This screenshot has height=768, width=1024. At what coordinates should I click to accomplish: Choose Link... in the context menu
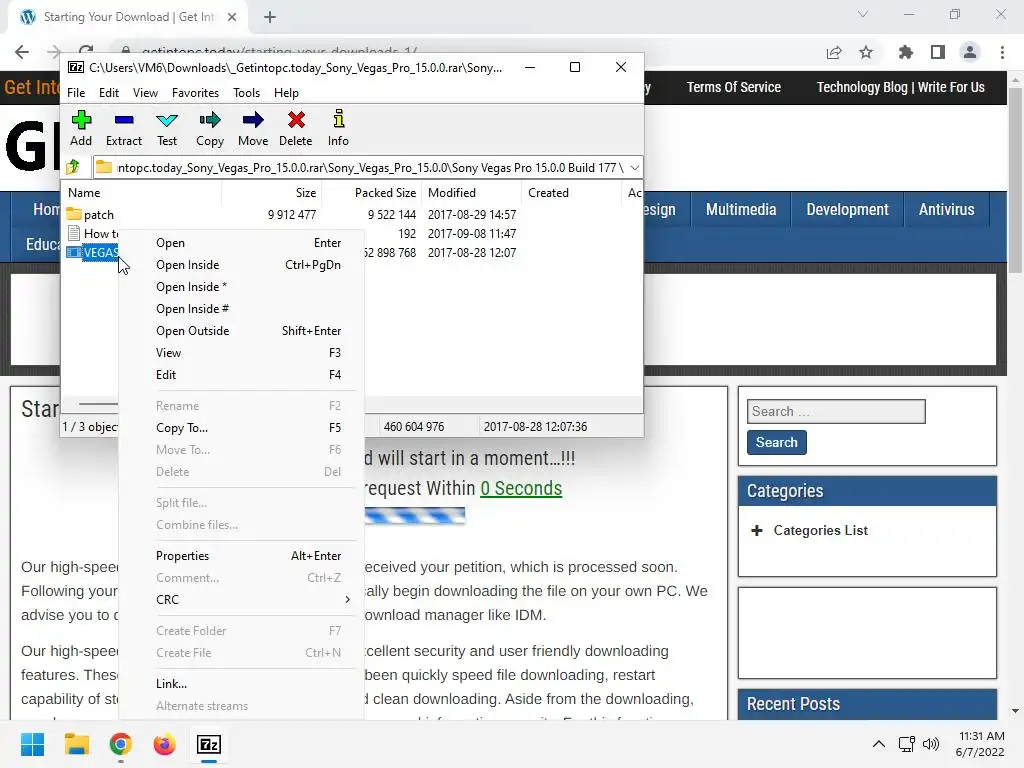coord(241,684)
